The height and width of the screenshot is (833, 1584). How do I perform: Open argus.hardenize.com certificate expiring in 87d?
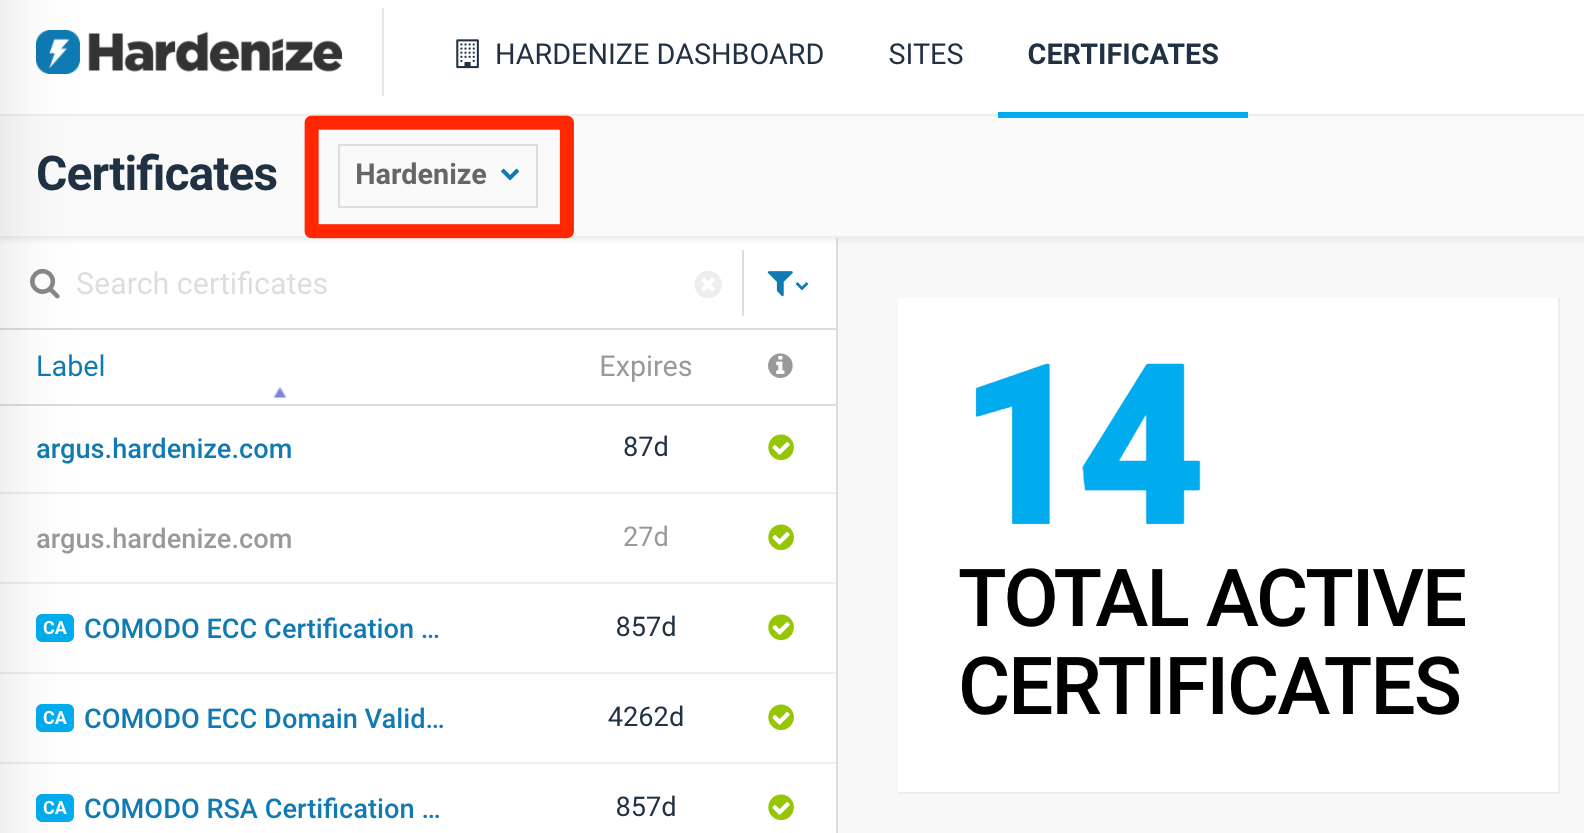pos(164,449)
